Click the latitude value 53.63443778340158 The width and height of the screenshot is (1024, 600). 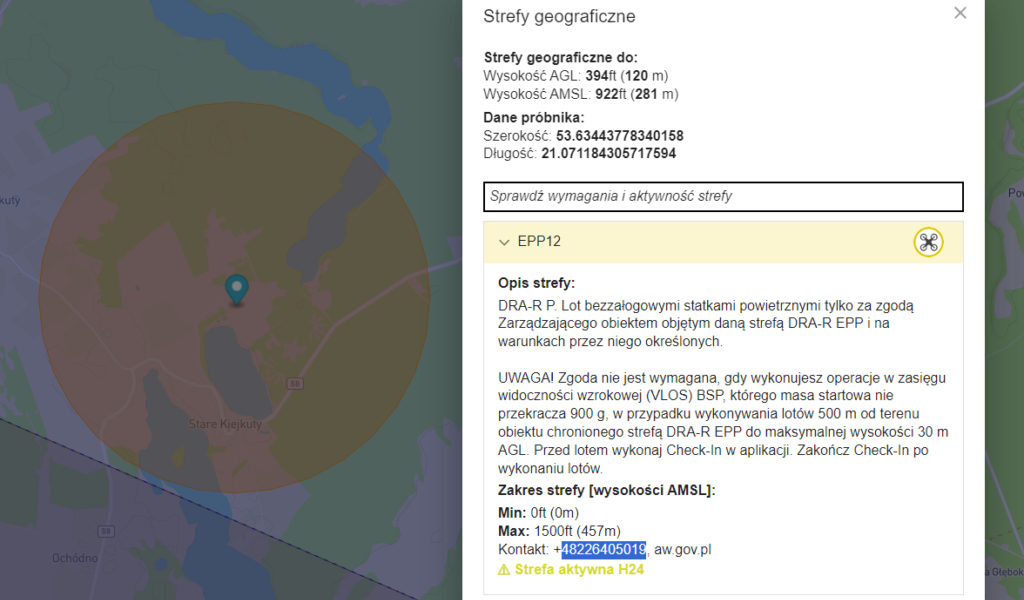click(x=619, y=136)
